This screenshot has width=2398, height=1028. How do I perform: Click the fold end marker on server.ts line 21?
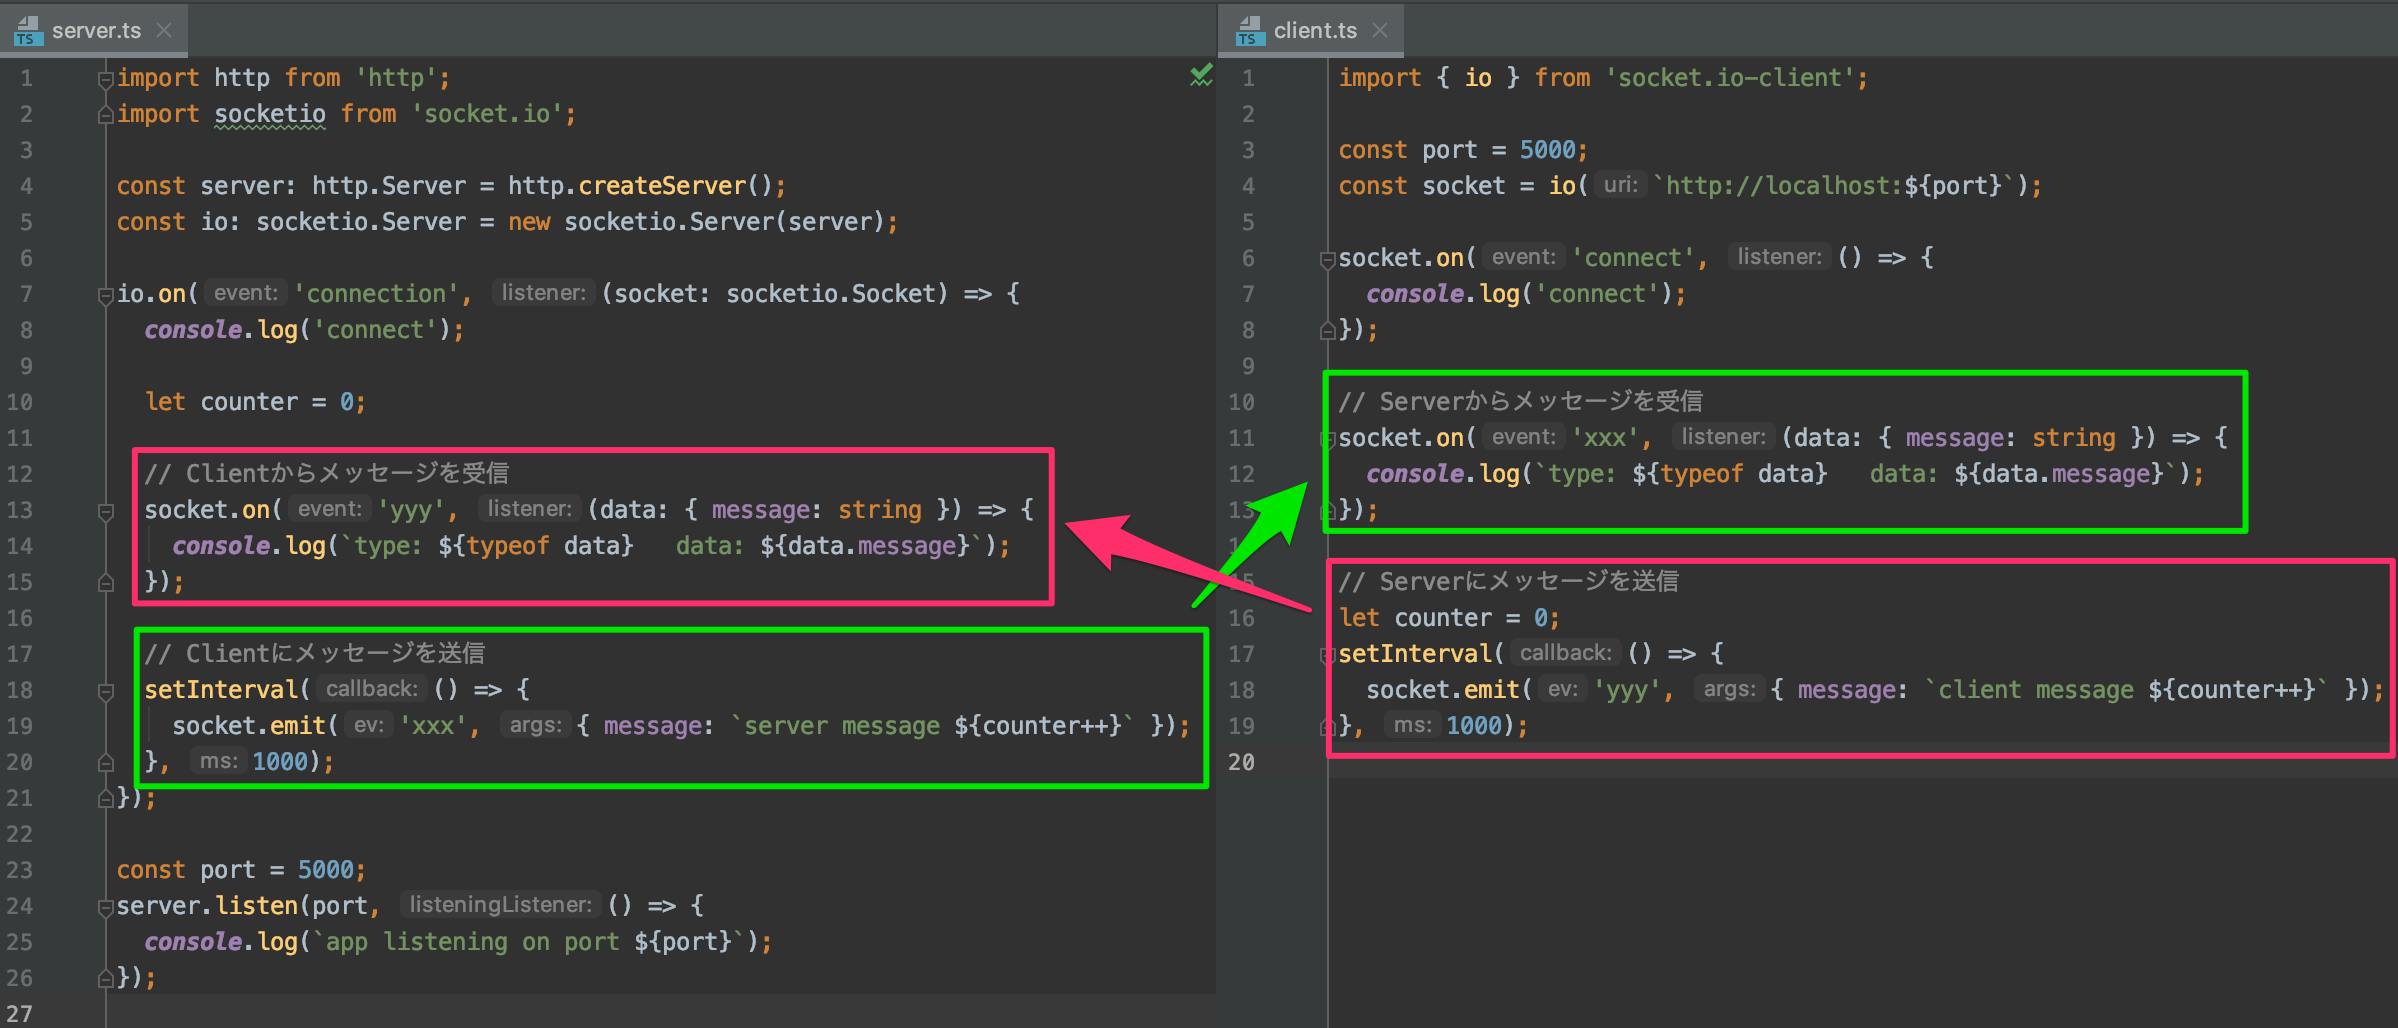point(105,799)
